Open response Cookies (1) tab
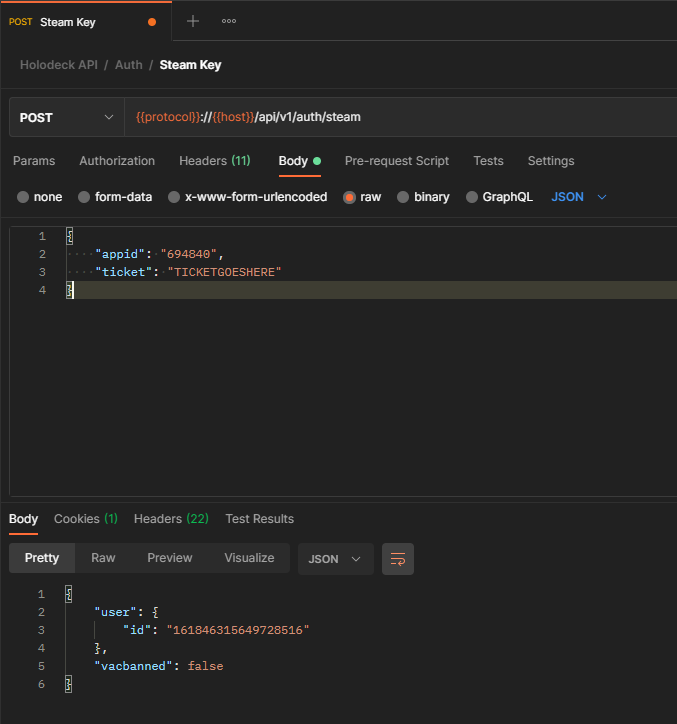This screenshot has height=724, width=677. pos(86,519)
